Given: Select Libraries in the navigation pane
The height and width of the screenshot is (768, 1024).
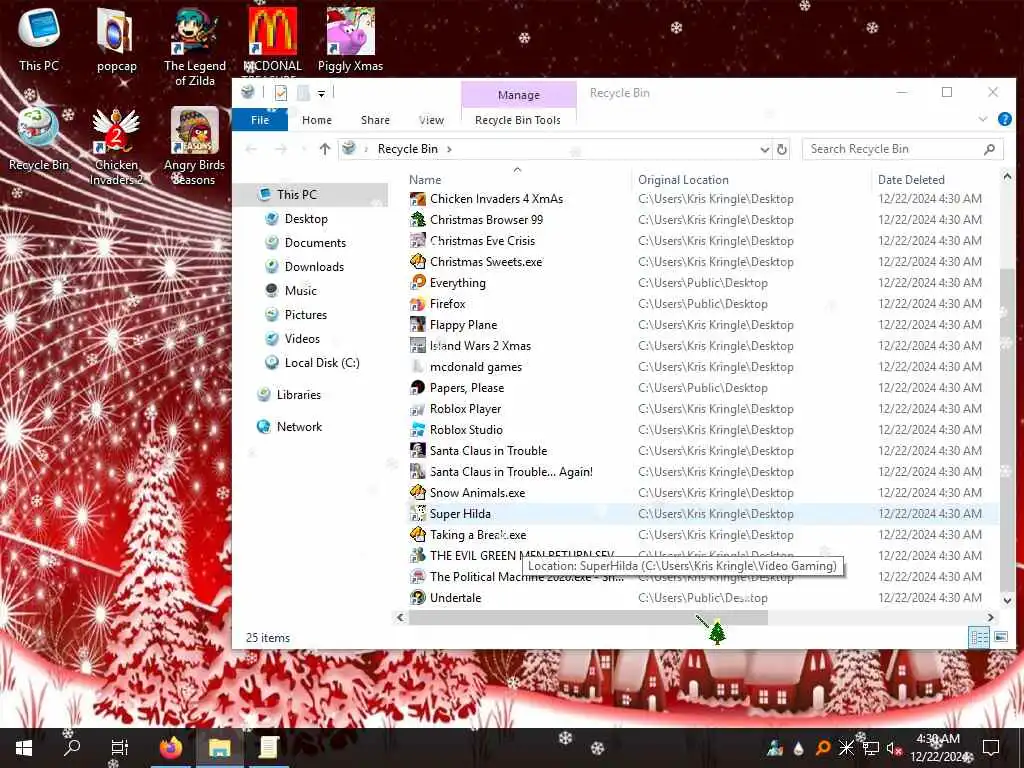Looking at the screenshot, I should tap(298, 395).
